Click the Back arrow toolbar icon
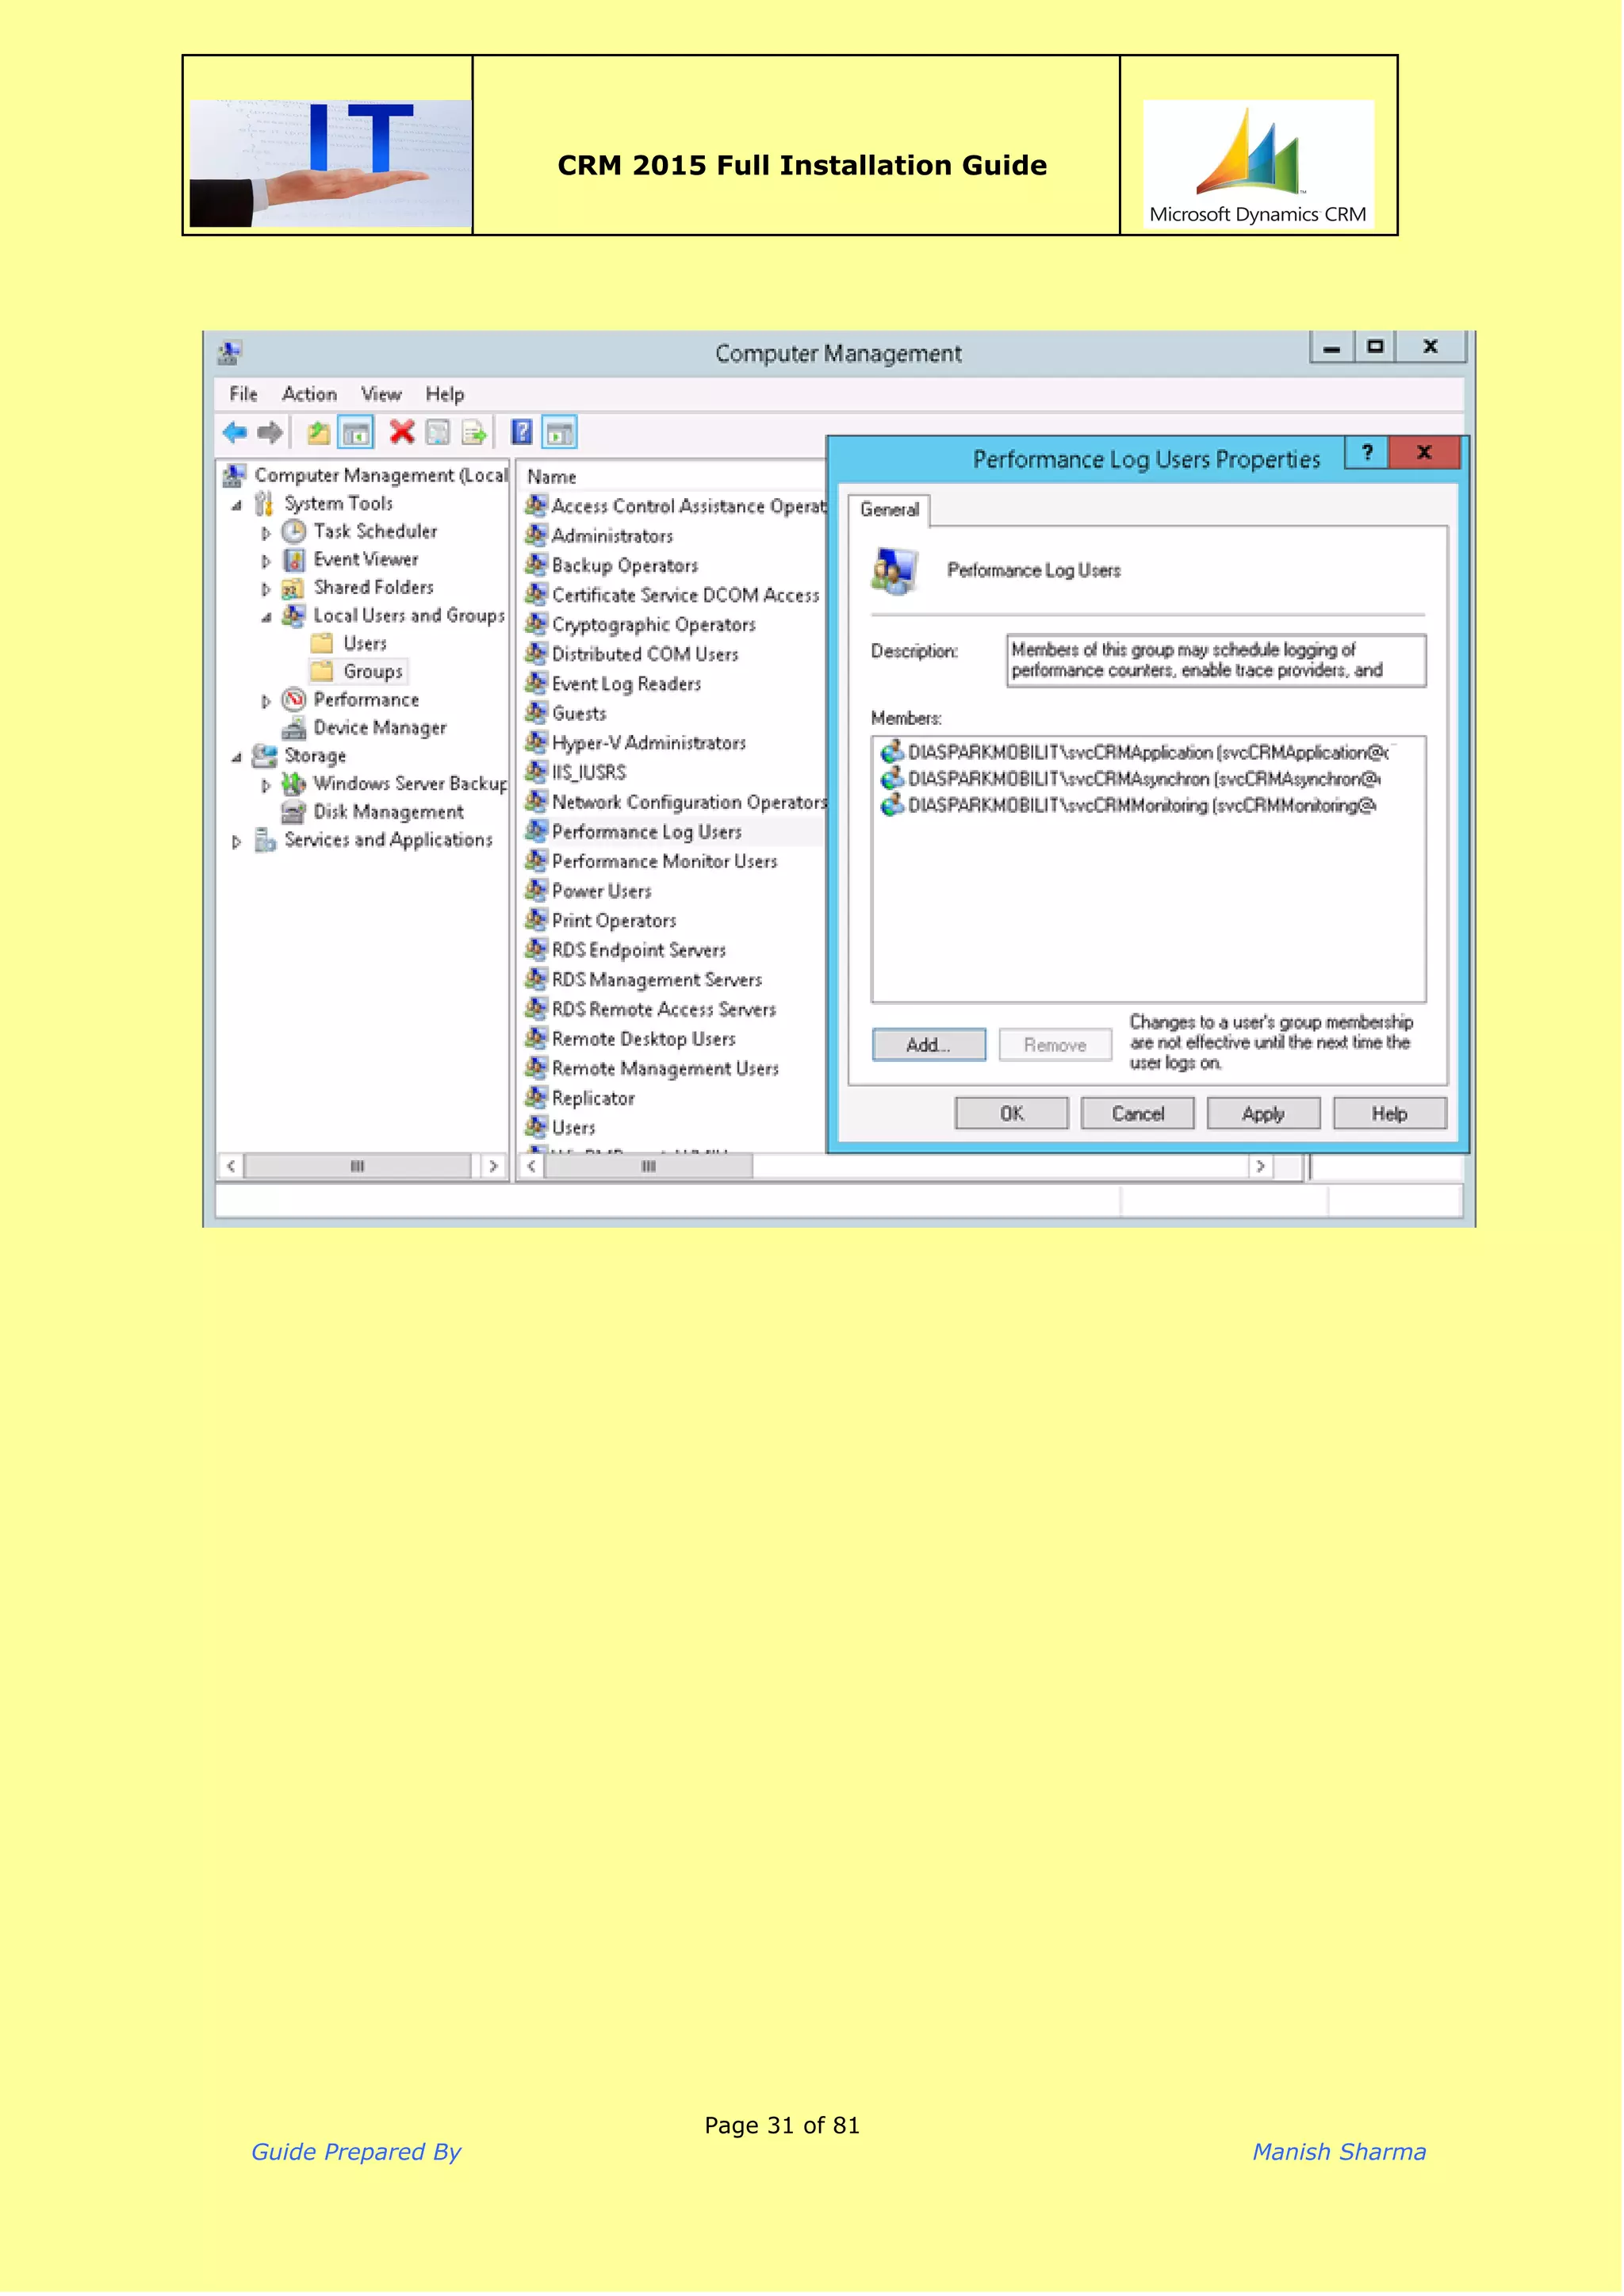Screen dimensions: 1624x2296 coord(235,433)
